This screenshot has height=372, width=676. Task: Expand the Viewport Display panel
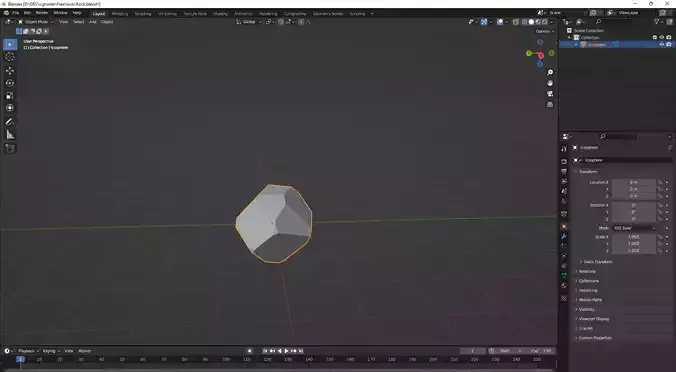tap(592, 319)
